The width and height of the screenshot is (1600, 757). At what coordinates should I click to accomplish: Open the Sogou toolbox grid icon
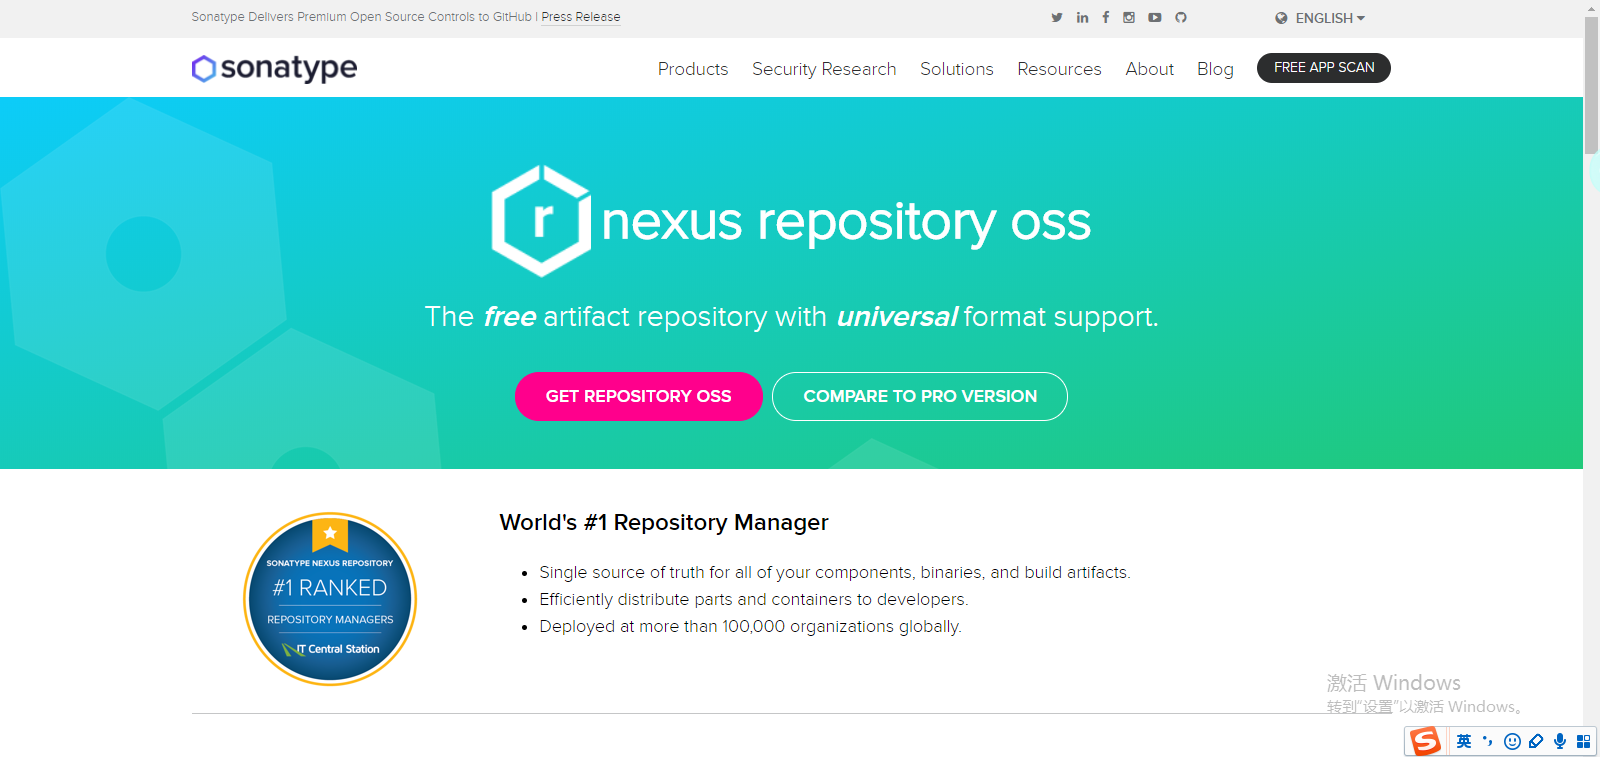1583,741
